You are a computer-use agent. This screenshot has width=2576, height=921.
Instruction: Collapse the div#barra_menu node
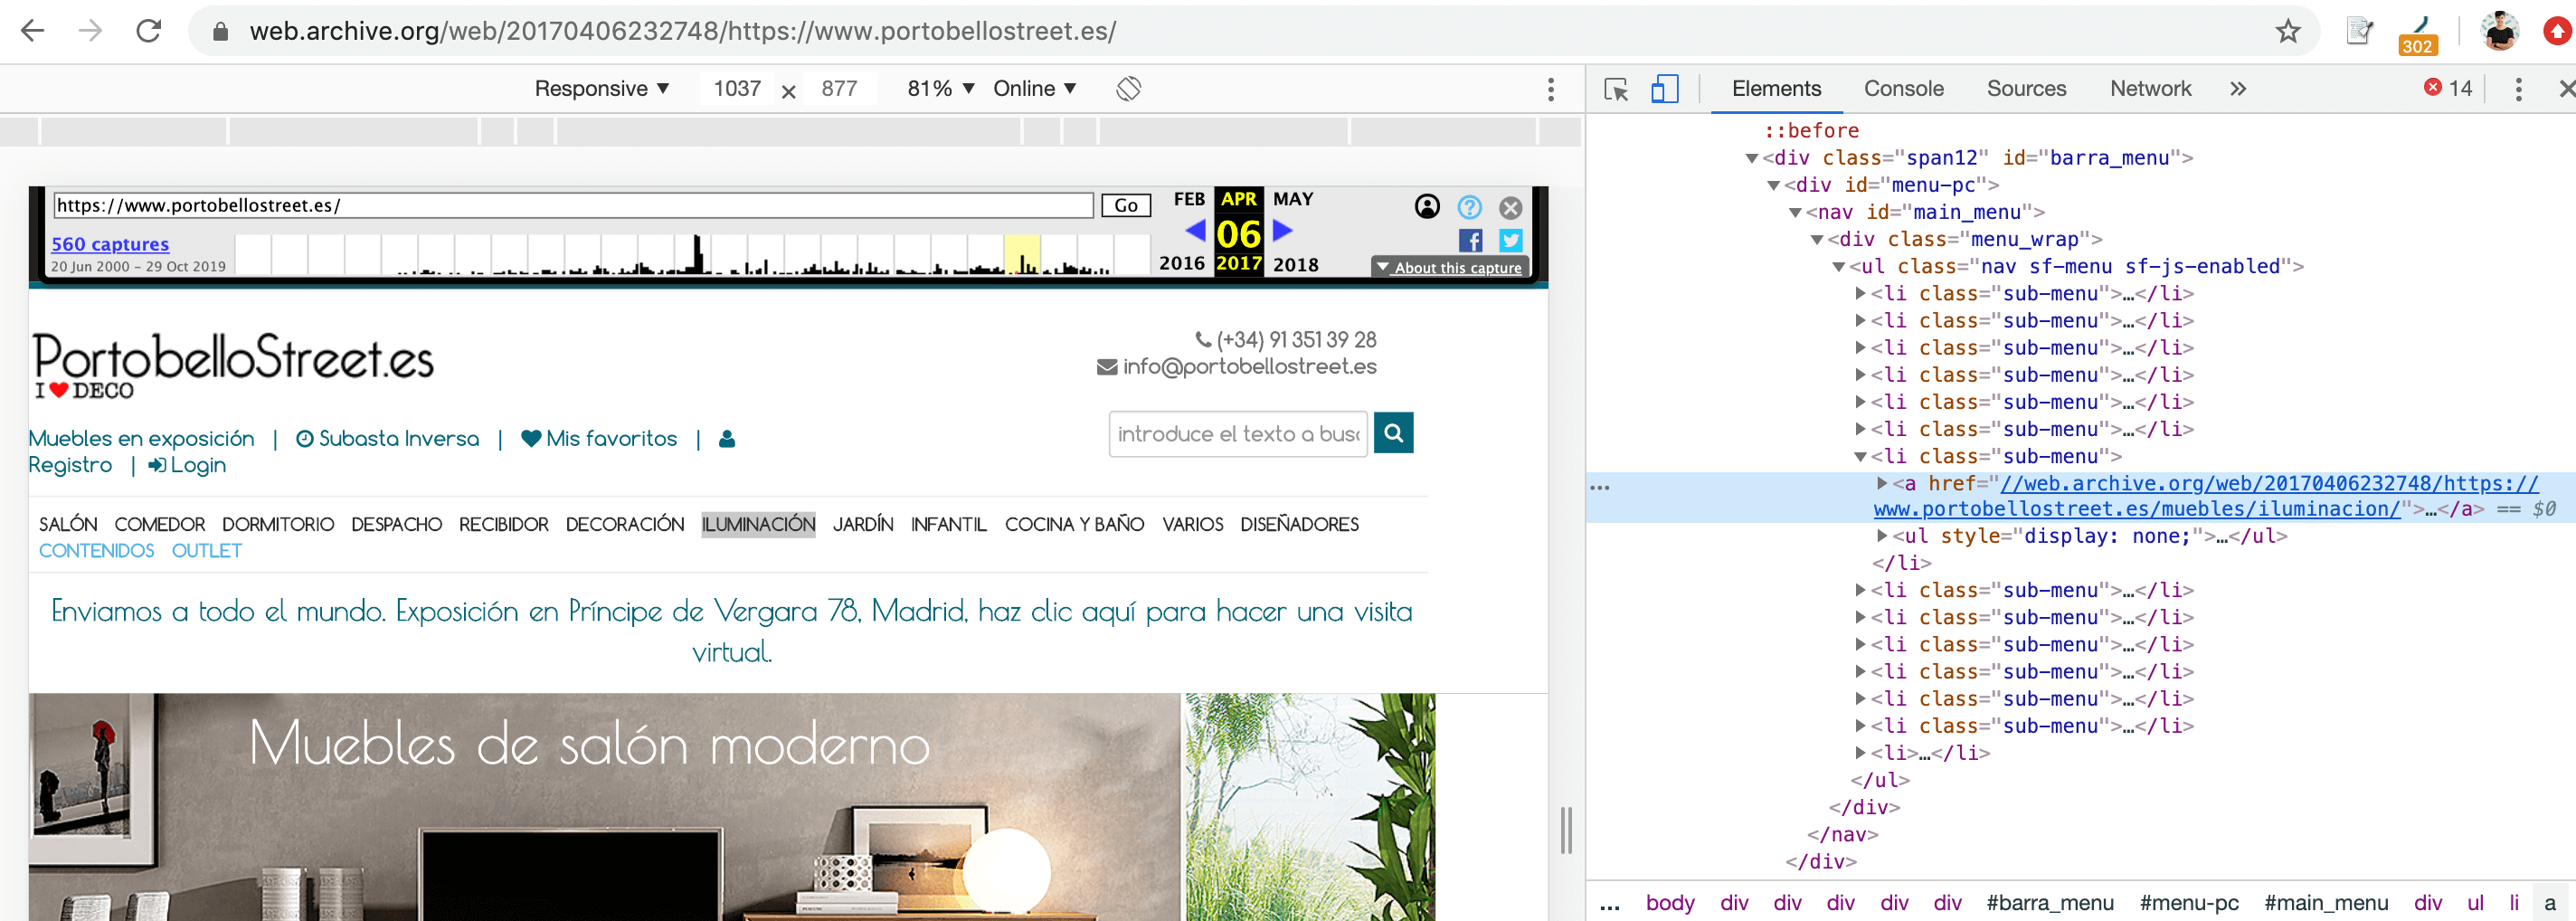(x=1752, y=158)
